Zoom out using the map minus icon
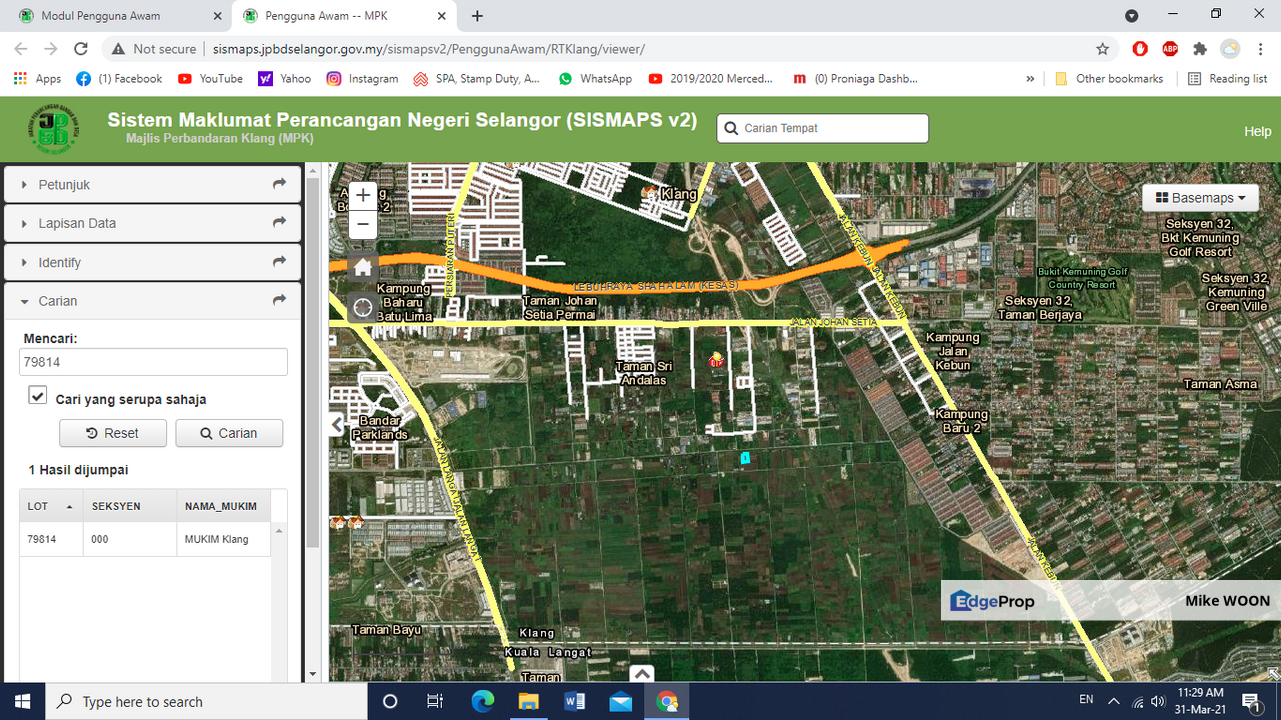Screen dimensions: 1281x720 362,224
